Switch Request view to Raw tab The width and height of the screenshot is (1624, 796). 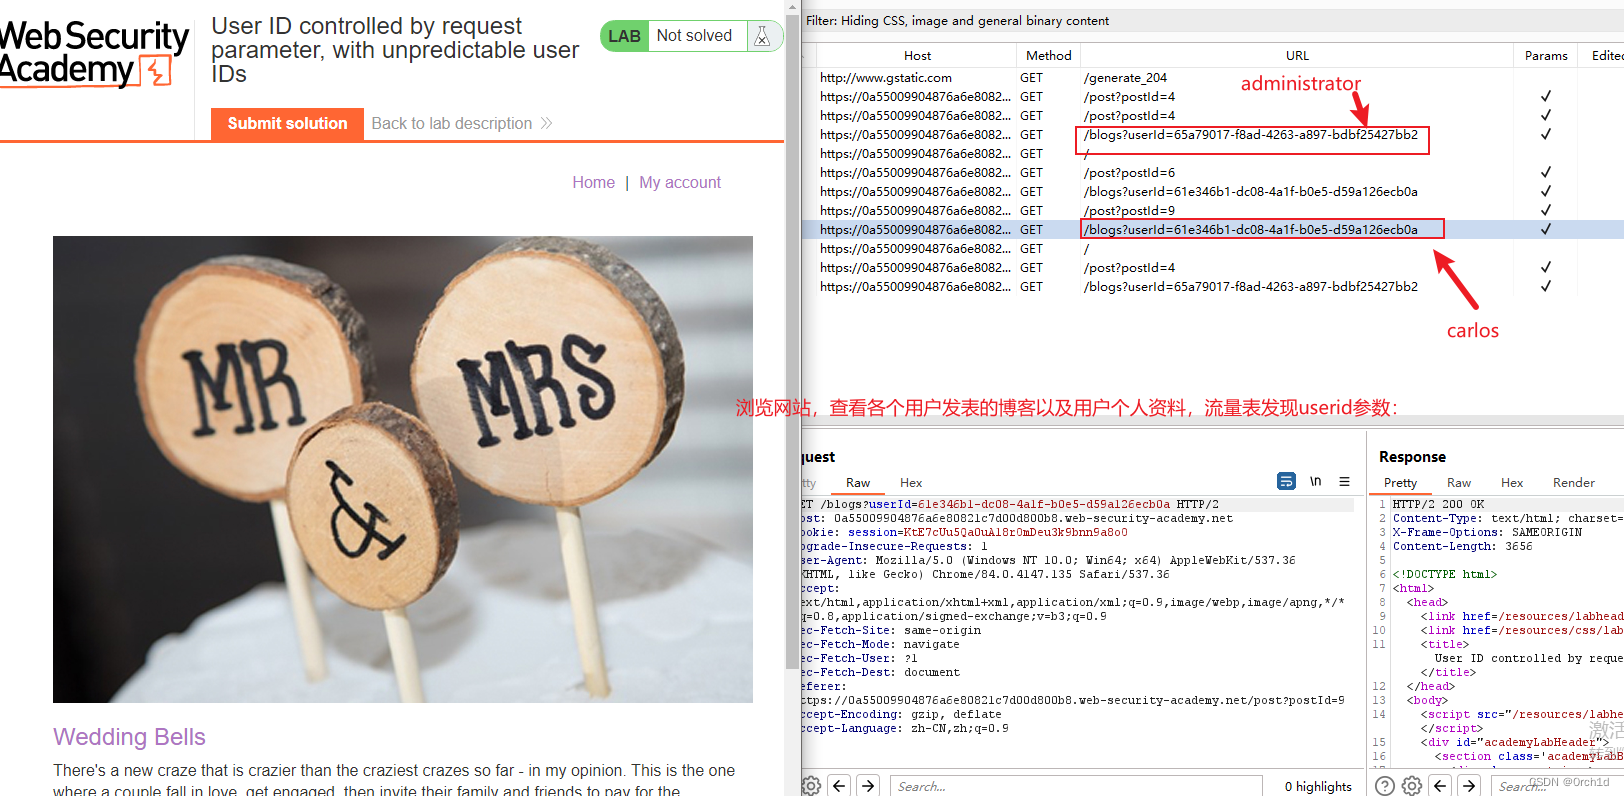[858, 483]
